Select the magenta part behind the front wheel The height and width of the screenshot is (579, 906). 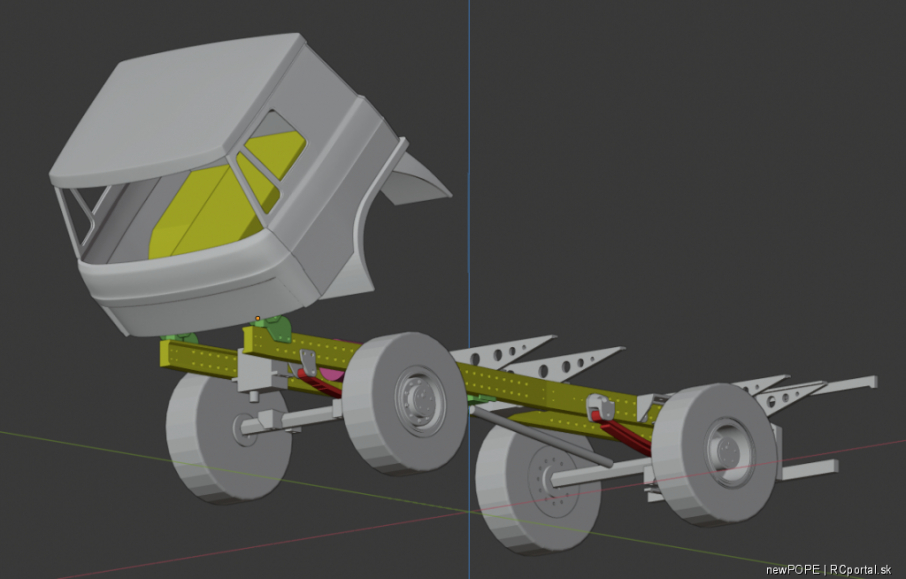(x=331, y=373)
